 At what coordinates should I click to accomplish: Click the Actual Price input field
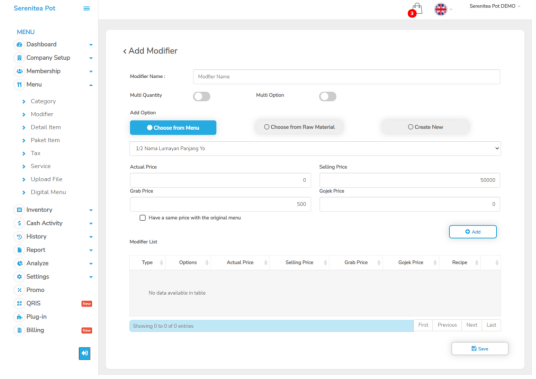click(x=220, y=180)
